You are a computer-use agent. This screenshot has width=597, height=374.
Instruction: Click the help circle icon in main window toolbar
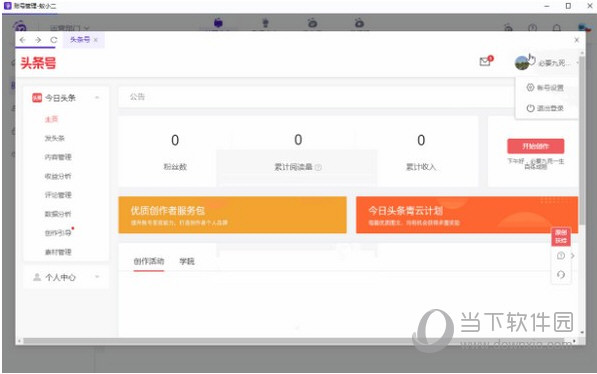[533, 28]
